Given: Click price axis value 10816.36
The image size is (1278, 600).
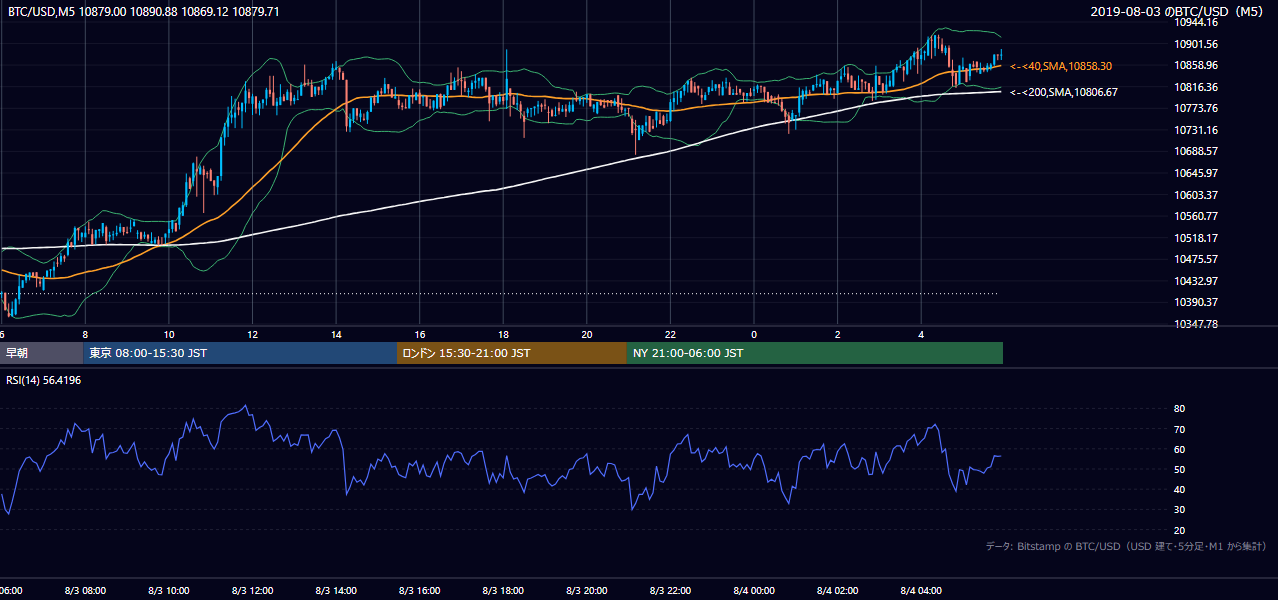Looking at the screenshot, I should tap(1196, 87).
